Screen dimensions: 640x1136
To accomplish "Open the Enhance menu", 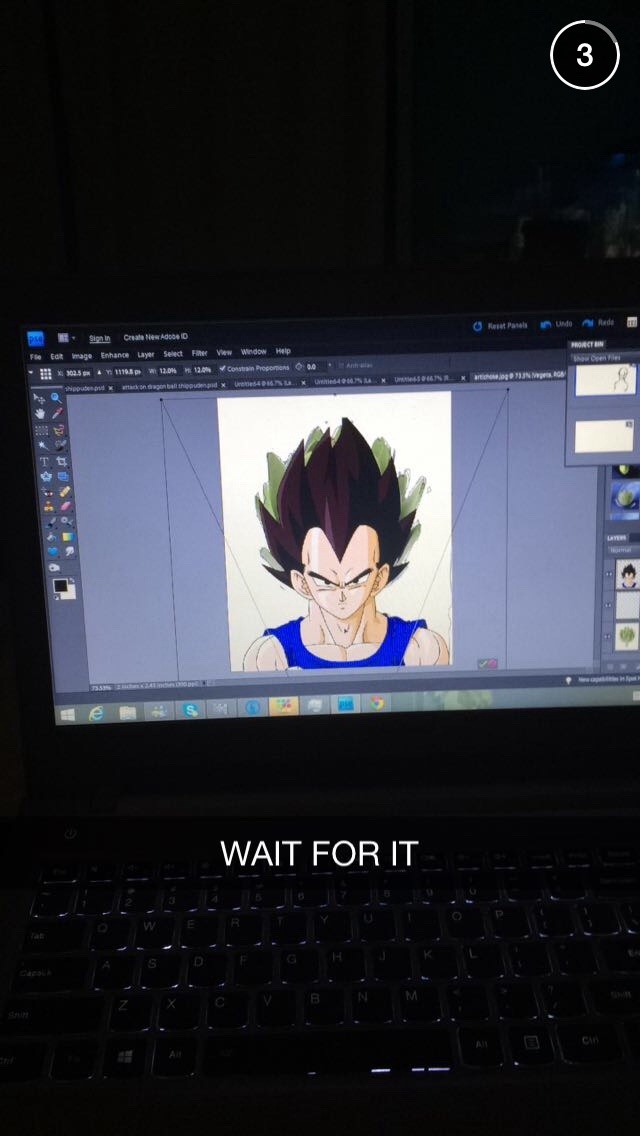I will (114, 355).
